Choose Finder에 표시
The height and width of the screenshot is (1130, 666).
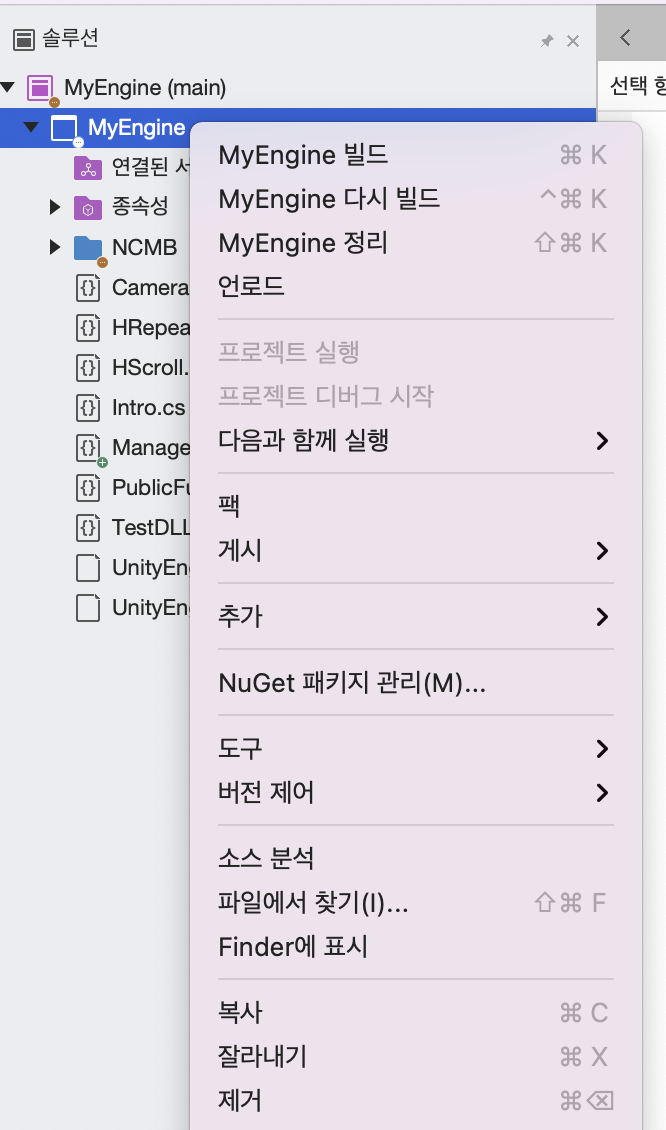[x=416, y=946]
